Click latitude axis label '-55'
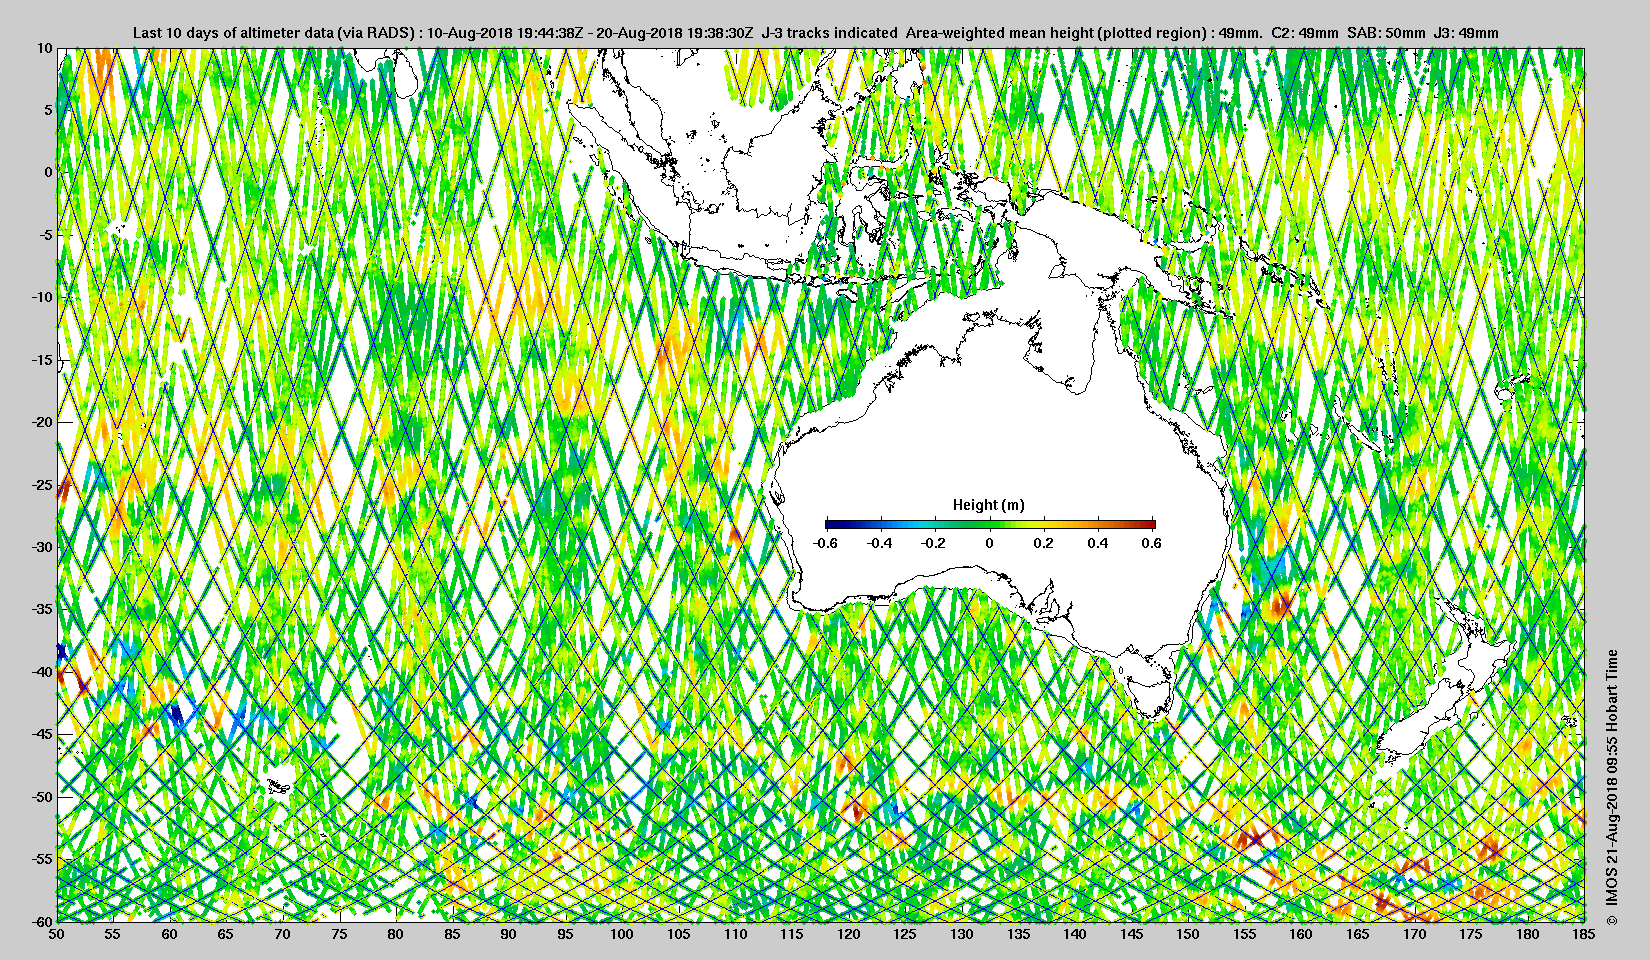Viewport: 1650px width, 960px height. [42, 859]
